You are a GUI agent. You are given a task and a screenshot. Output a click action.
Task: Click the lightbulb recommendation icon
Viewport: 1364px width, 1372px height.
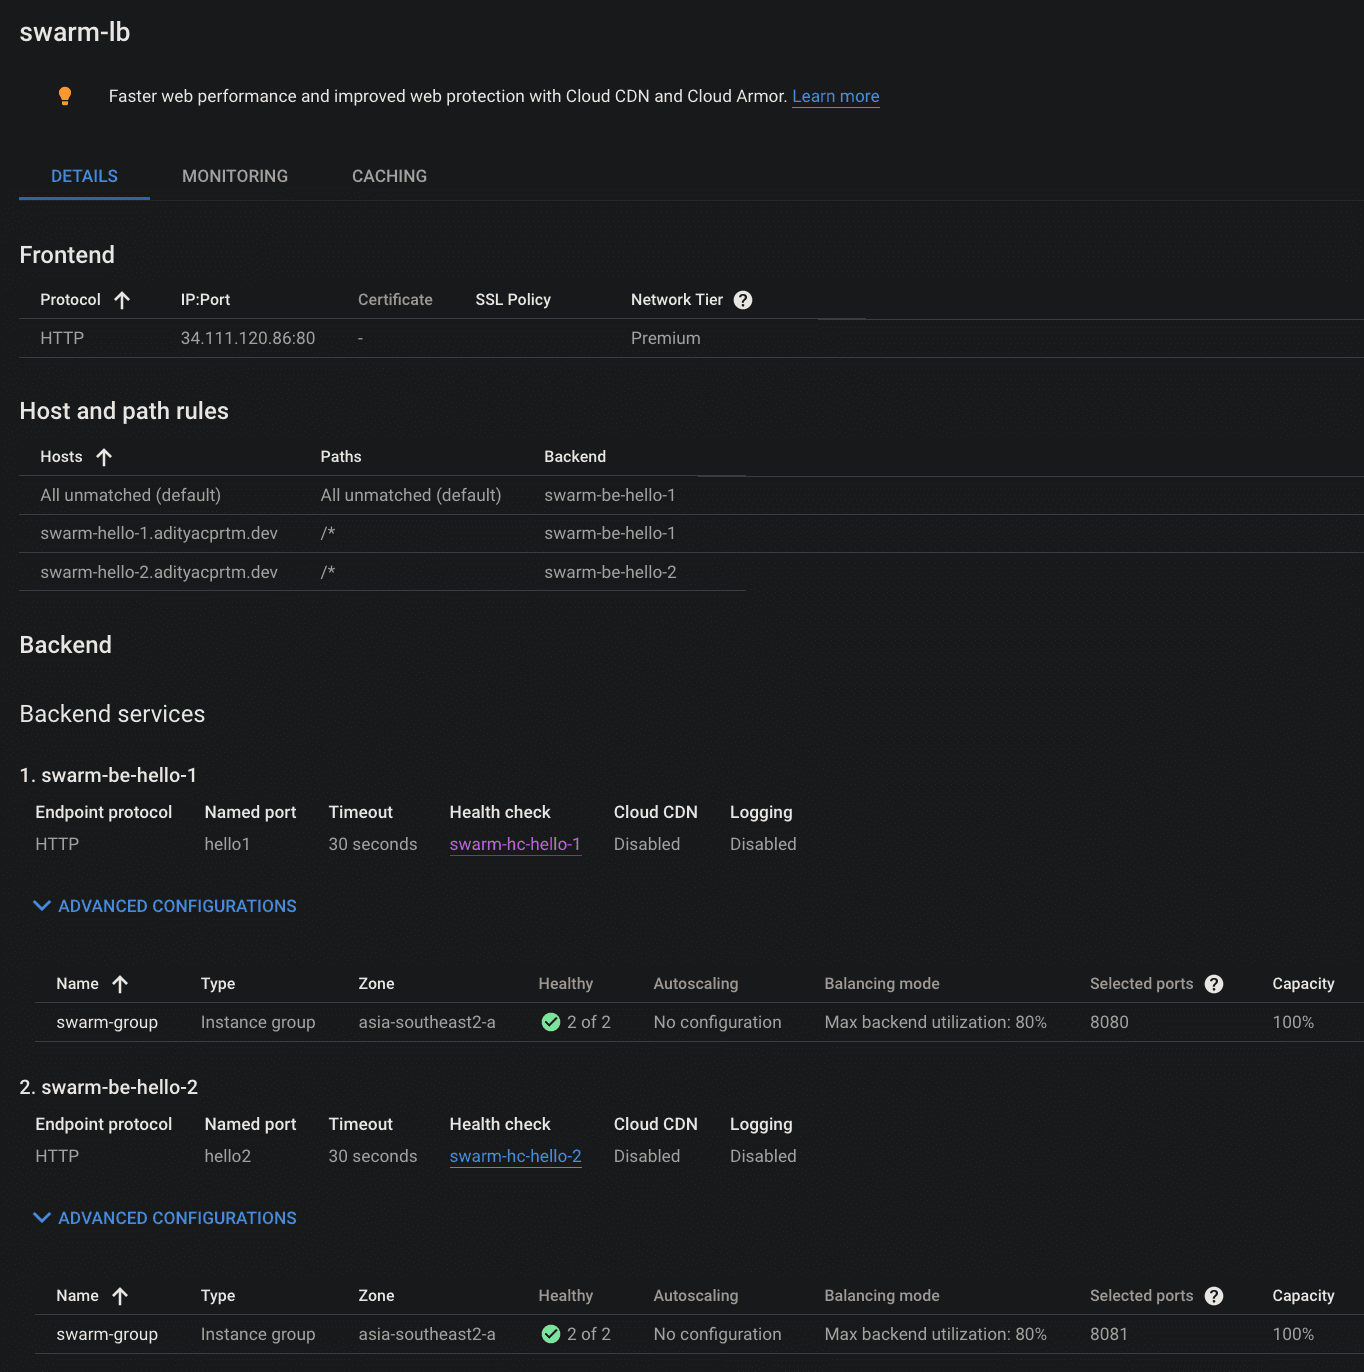click(x=65, y=96)
